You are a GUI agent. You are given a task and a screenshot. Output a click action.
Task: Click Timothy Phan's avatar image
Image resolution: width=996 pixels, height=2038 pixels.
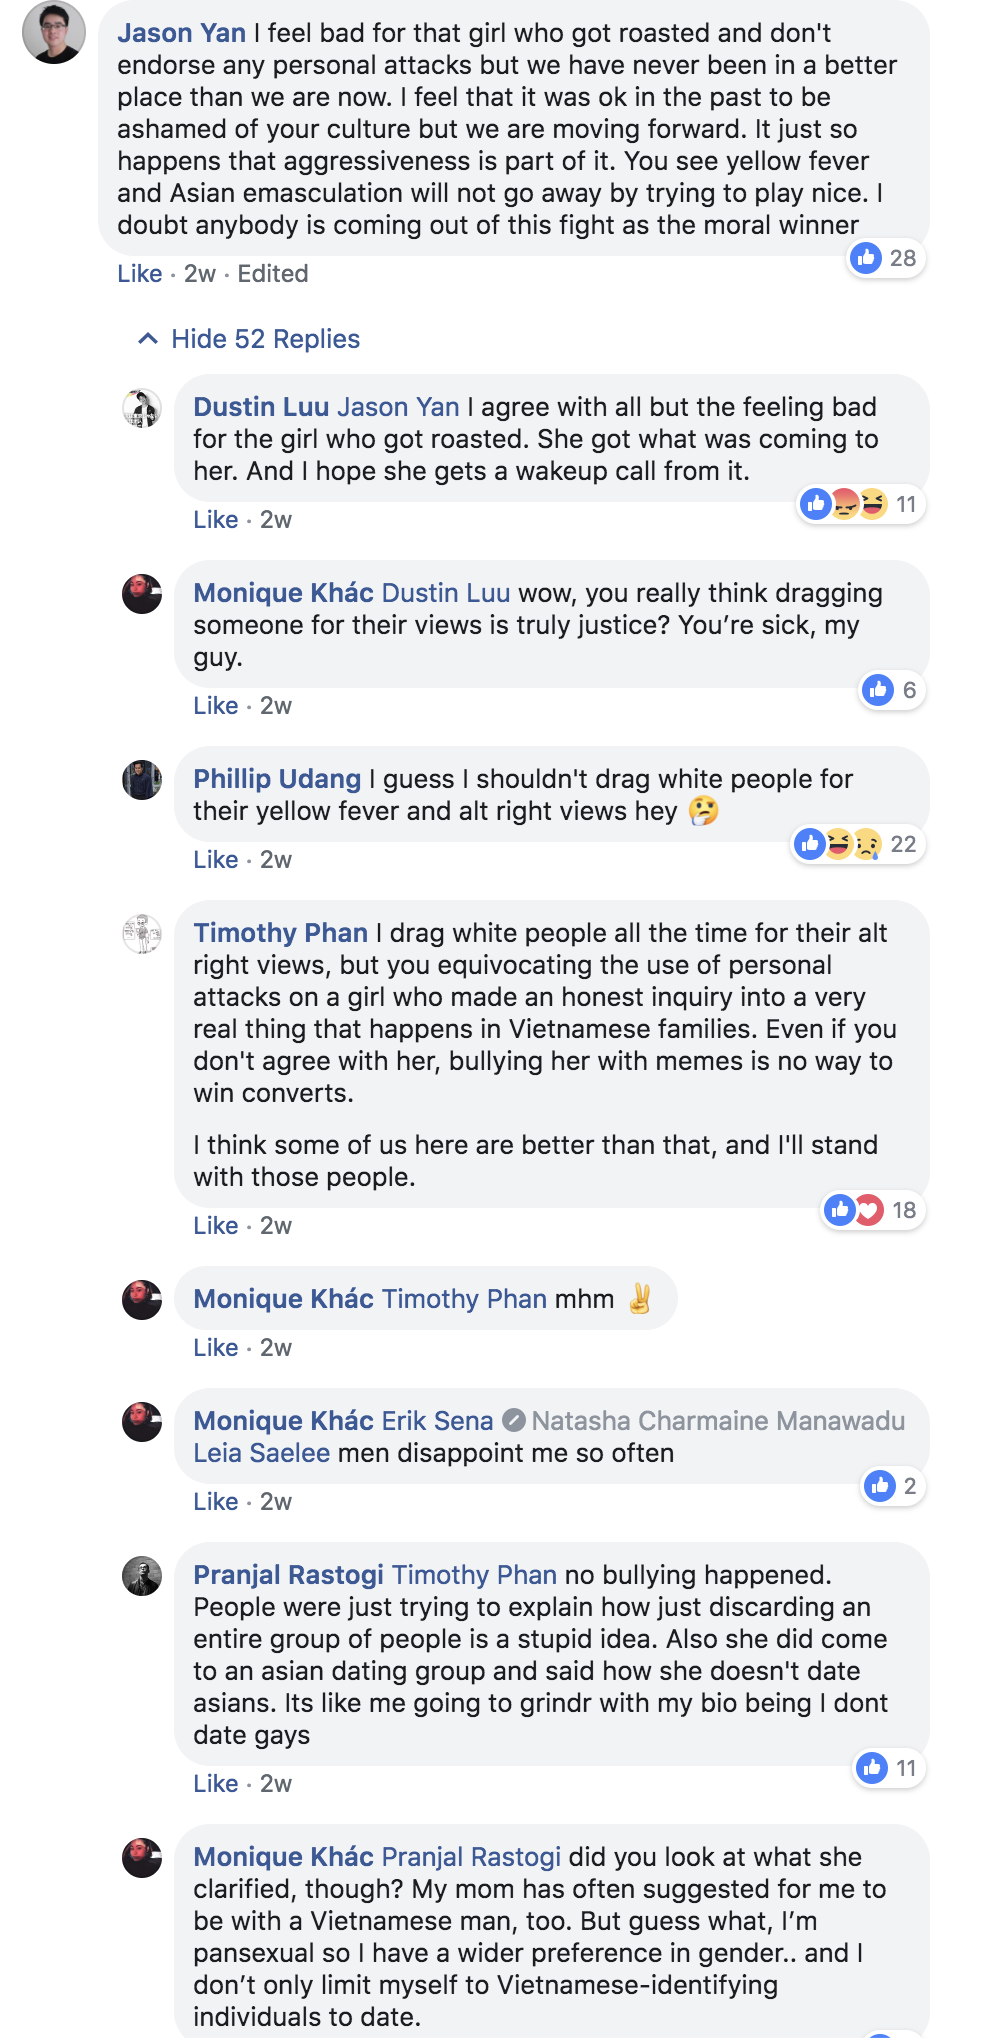[x=142, y=934]
